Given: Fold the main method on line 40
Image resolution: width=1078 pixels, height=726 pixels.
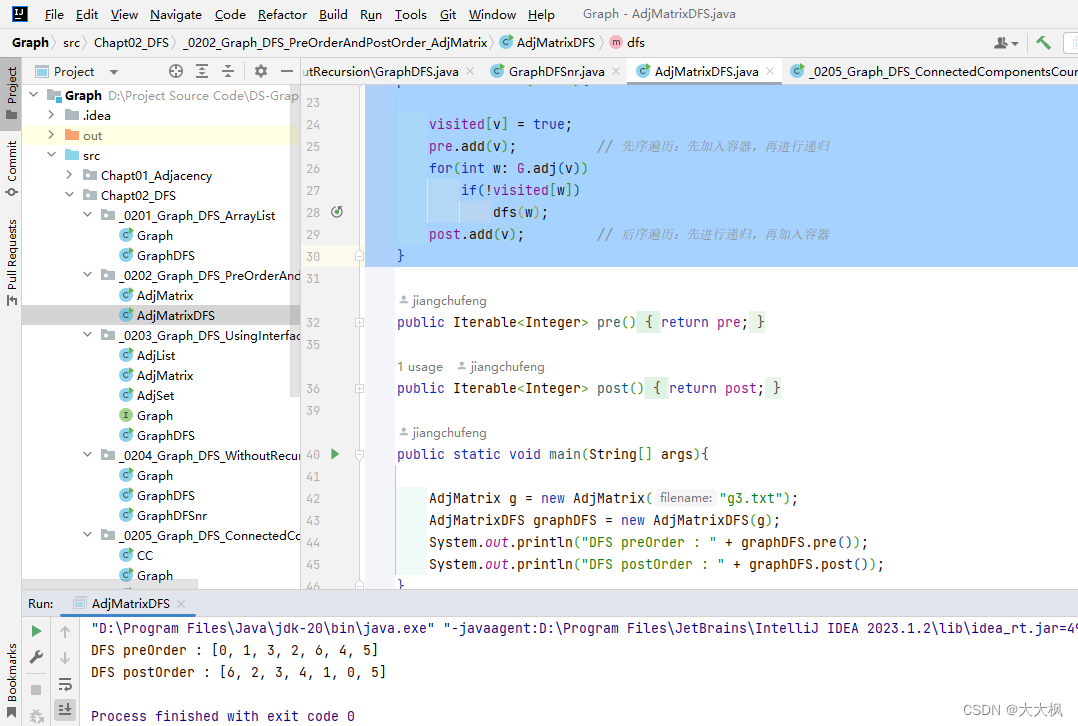Looking at the screenshot, I should tap(359, 454).
